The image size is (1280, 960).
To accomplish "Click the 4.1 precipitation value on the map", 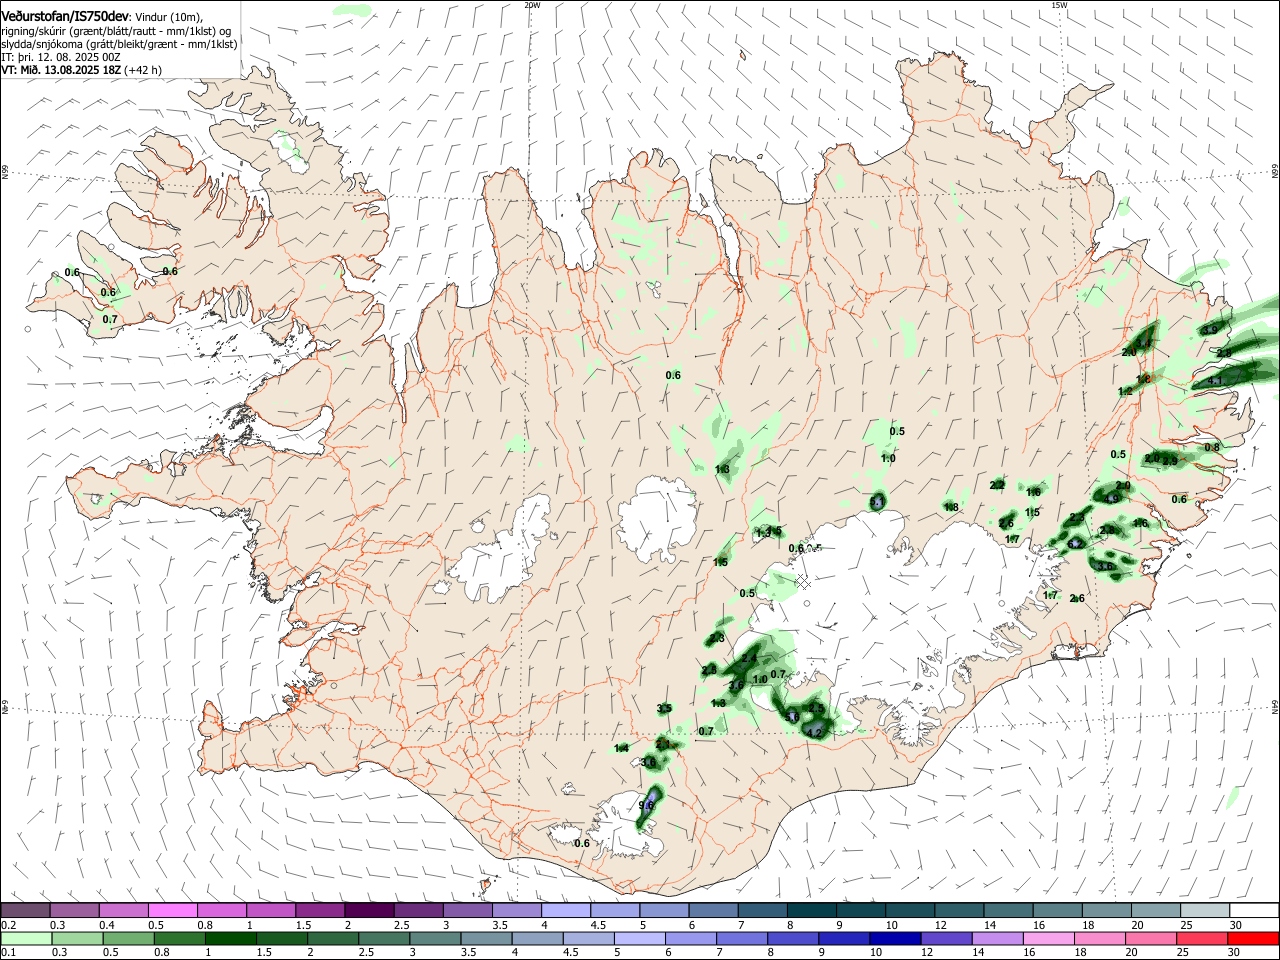I will click(x=1215, y=381).
